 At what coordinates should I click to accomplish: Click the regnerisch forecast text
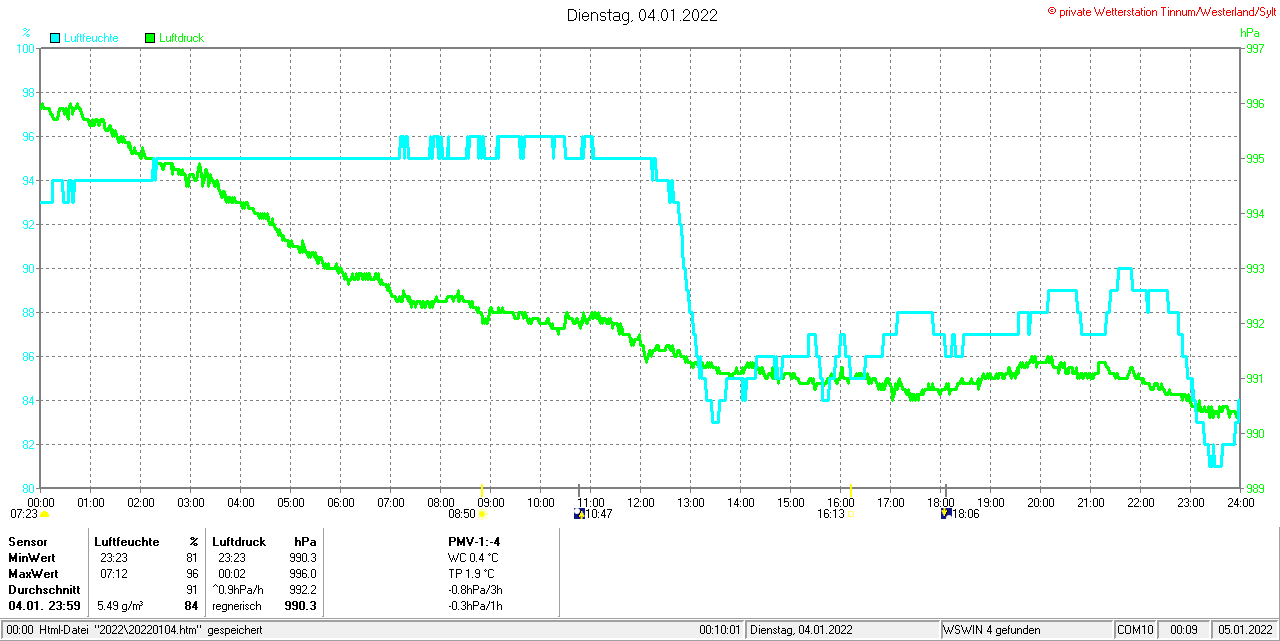click(x=236, y=606)
